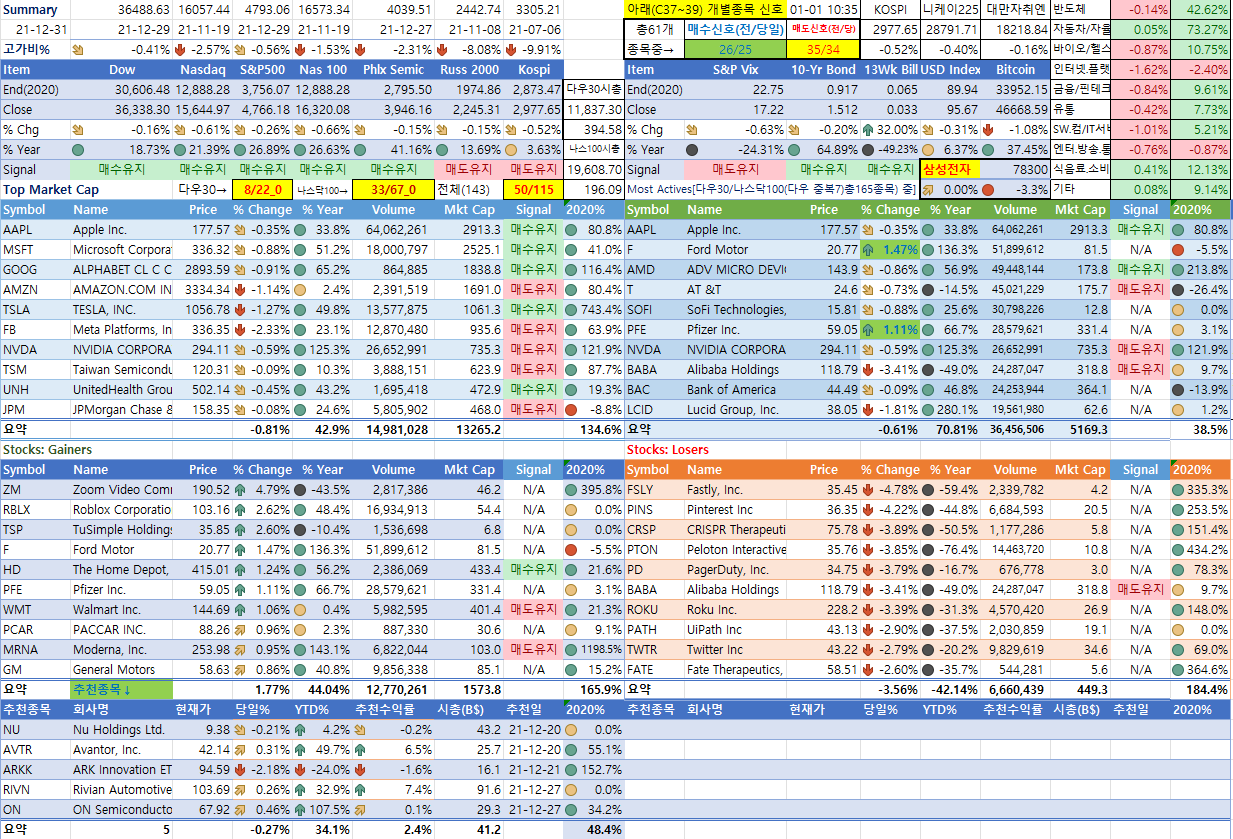Select the 'SOFI' symbol cell
Screen dimensions: 1233x839
click(x=655, y=309)
